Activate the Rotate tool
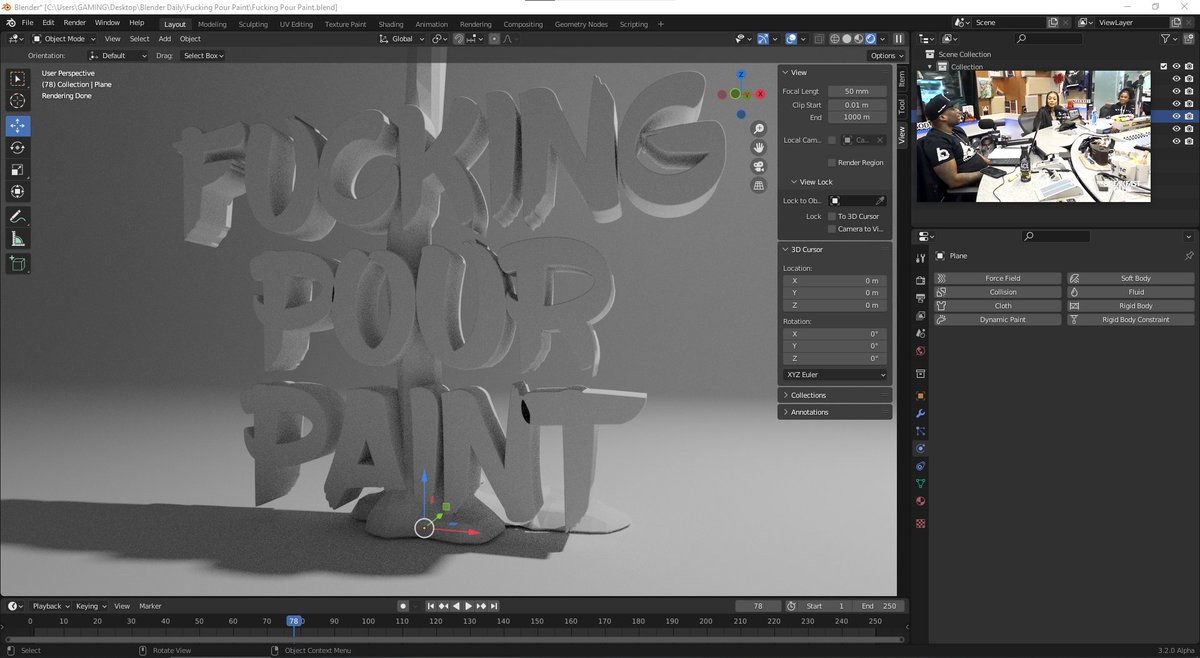This screenshot has height=658, width=1200. click(x=18, y=147)
